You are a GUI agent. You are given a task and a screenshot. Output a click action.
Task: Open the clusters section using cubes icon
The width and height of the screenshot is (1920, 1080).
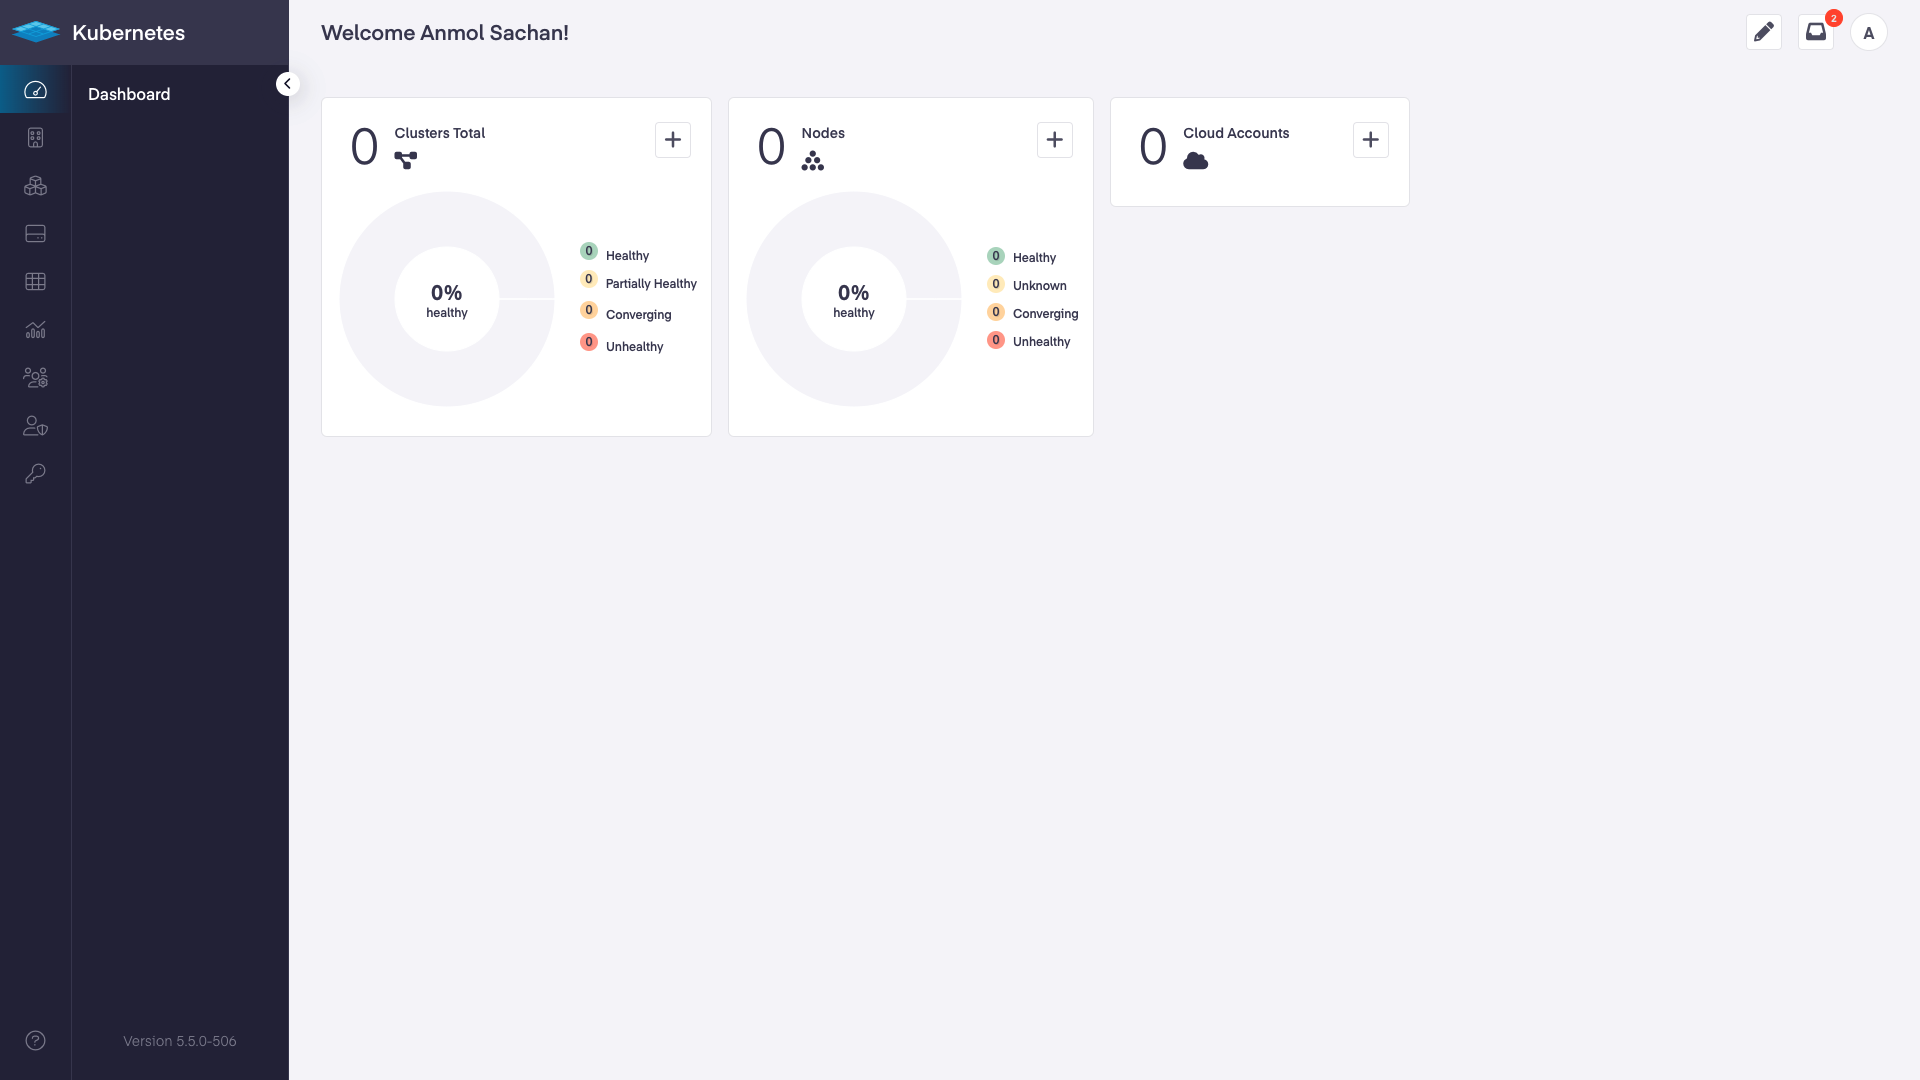(36, 186)
